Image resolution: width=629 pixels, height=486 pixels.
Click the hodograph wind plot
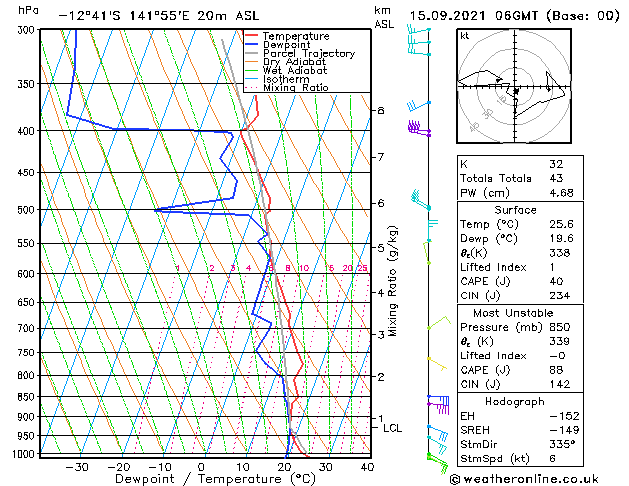click(x=514, y=86)
